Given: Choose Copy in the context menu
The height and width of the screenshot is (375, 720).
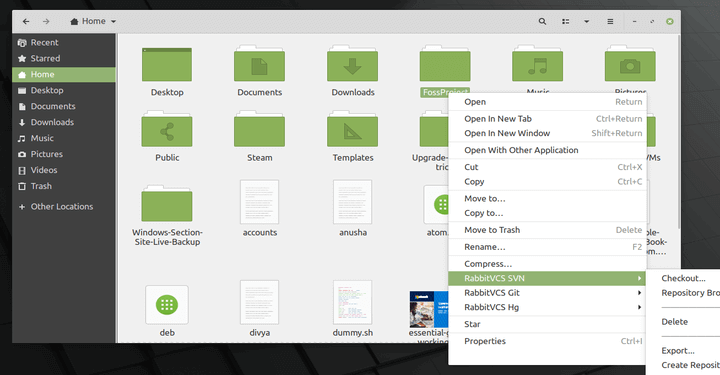Looking at the screenshot, I should tap(547, 181).
